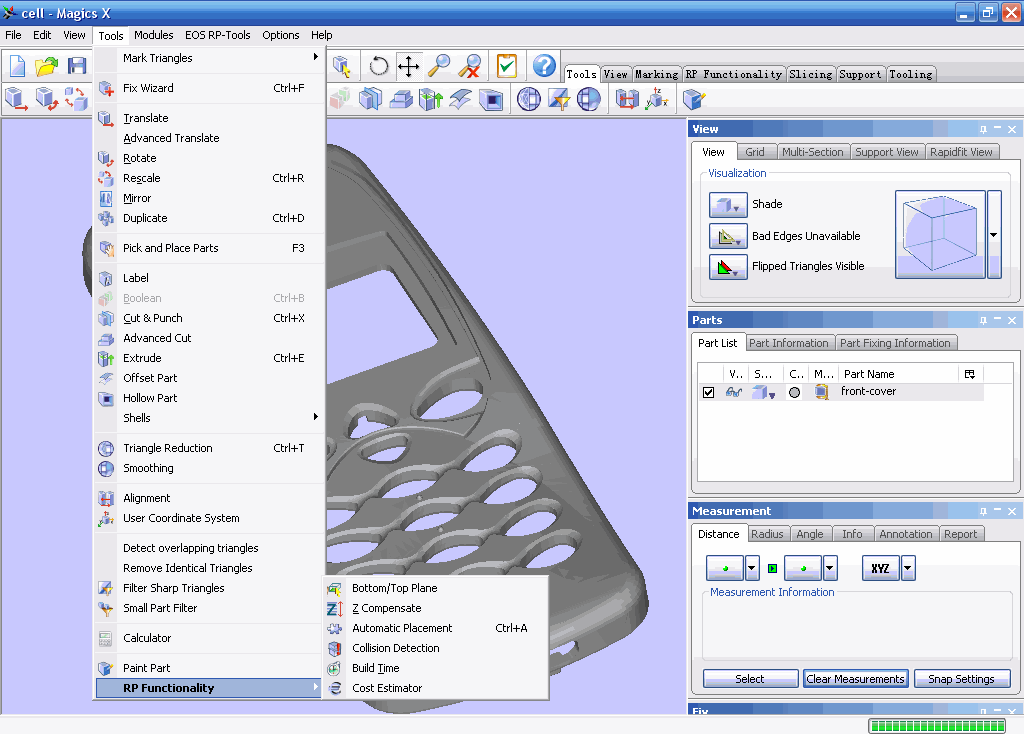Select Automatic Placement in the submenu
Screen dimensions: 1024x734
[436, 628]
